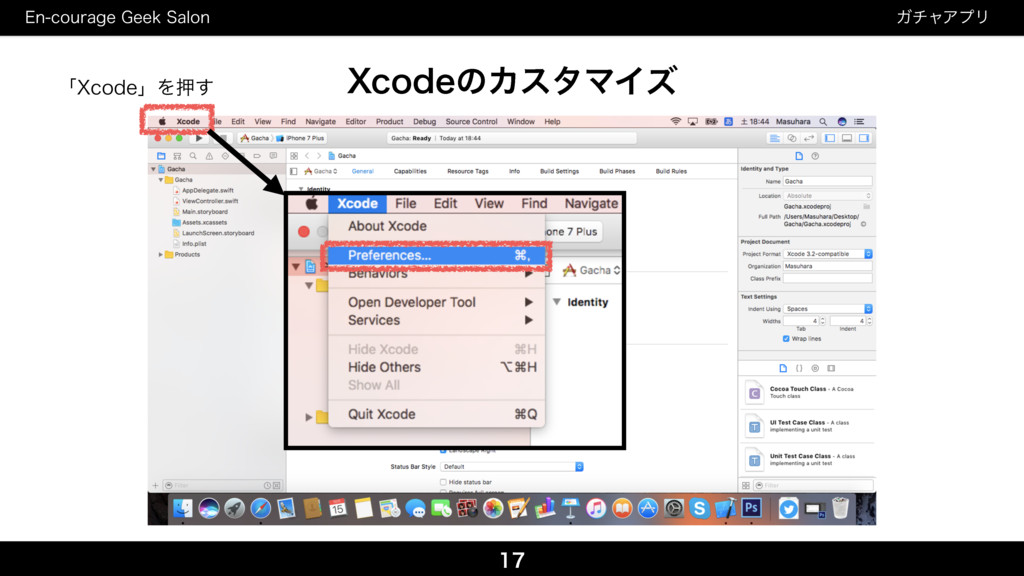This screenshot has height=576, width=1024.
Task: Open the Media library
Action: 831,368
